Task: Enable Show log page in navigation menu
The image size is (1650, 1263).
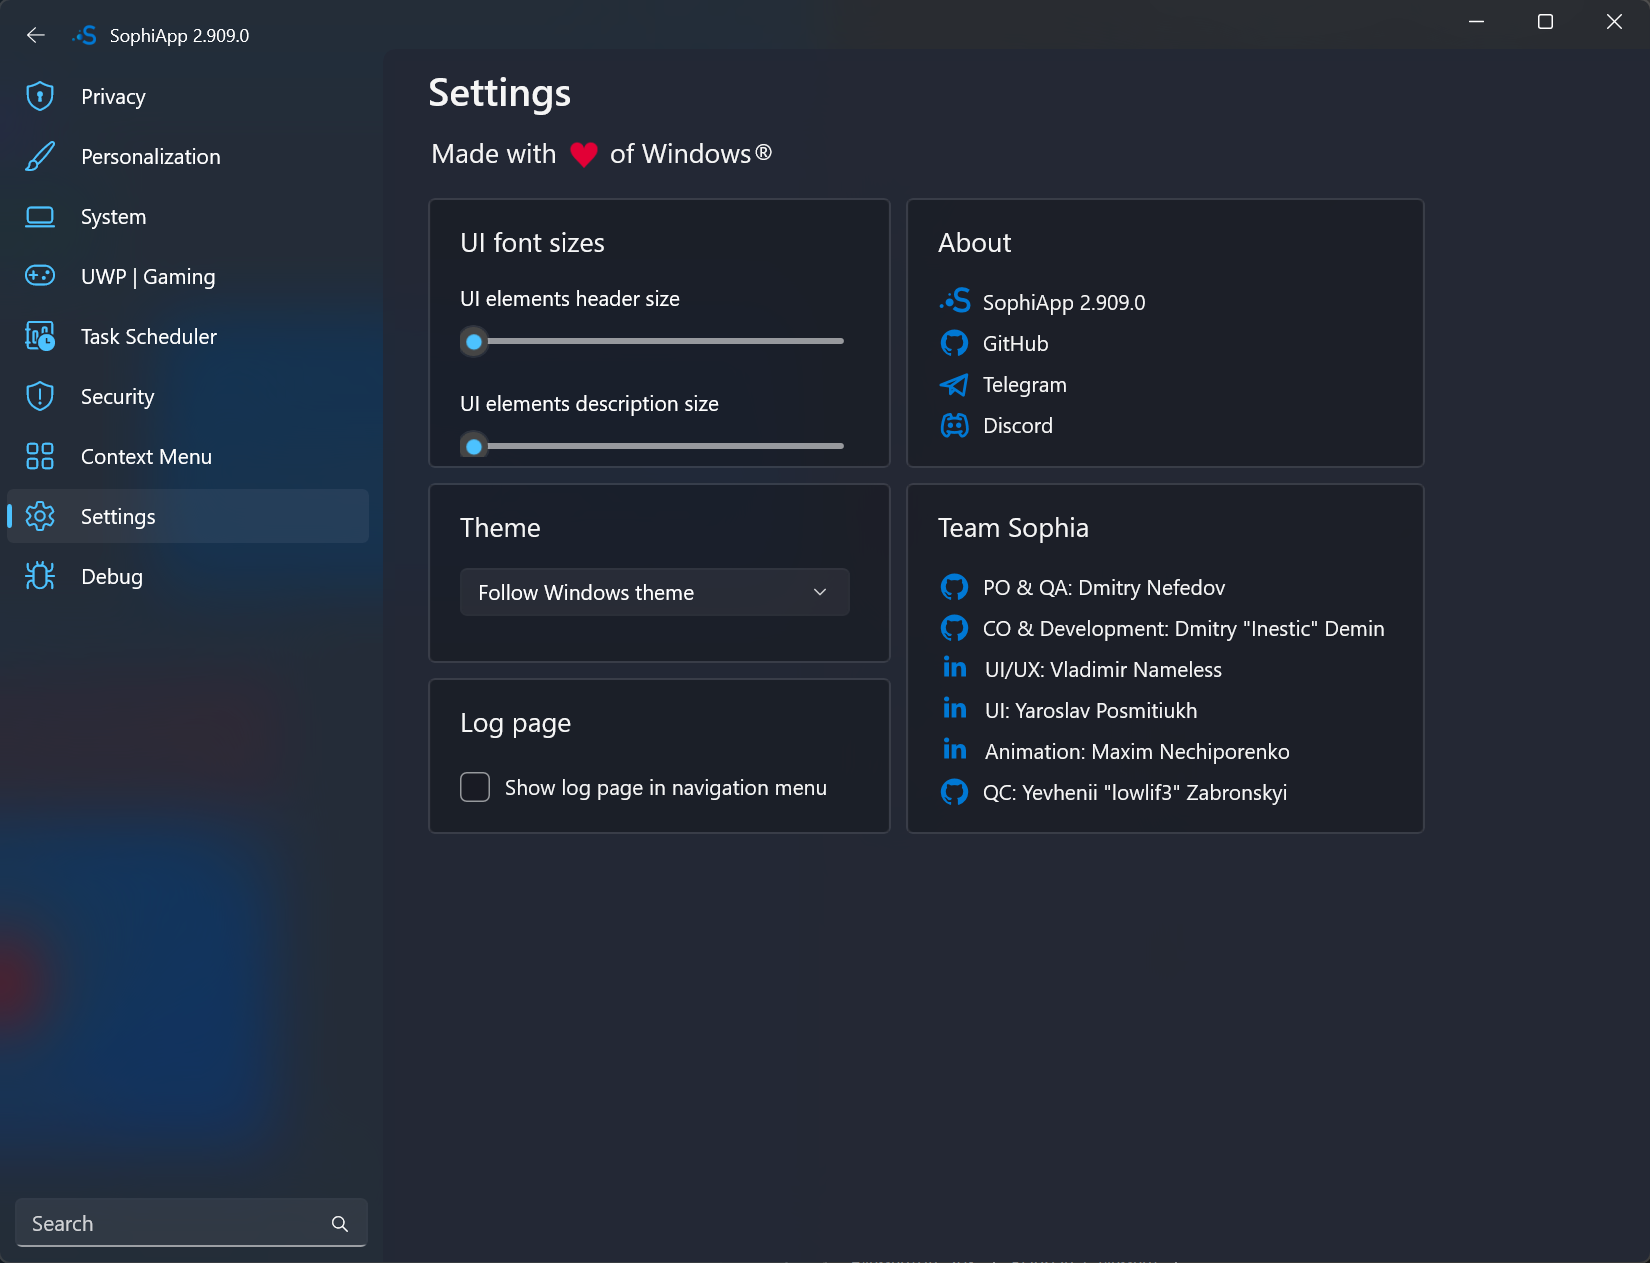Action: 475,787
